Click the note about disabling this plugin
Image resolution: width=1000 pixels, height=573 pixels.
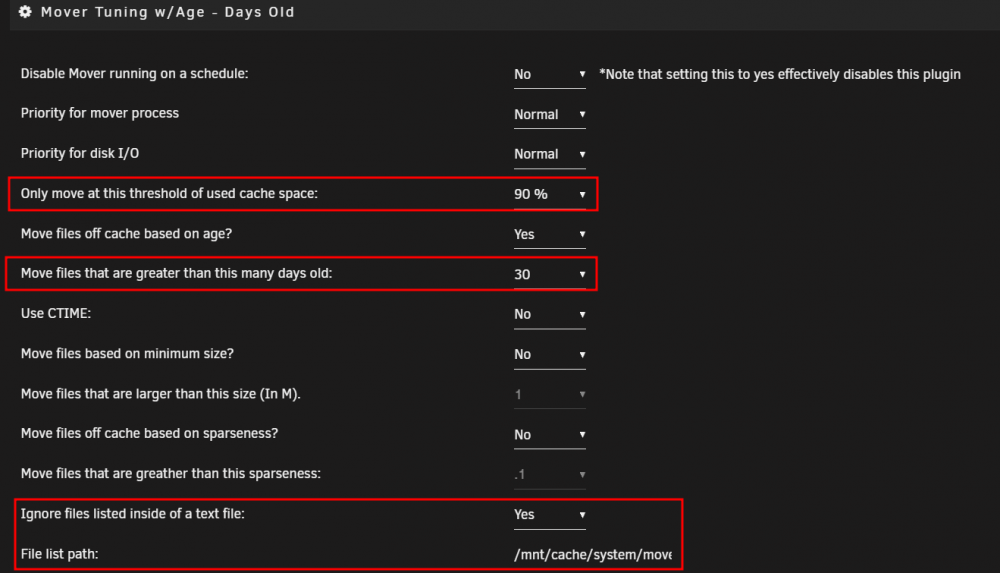tap(780, 75)
